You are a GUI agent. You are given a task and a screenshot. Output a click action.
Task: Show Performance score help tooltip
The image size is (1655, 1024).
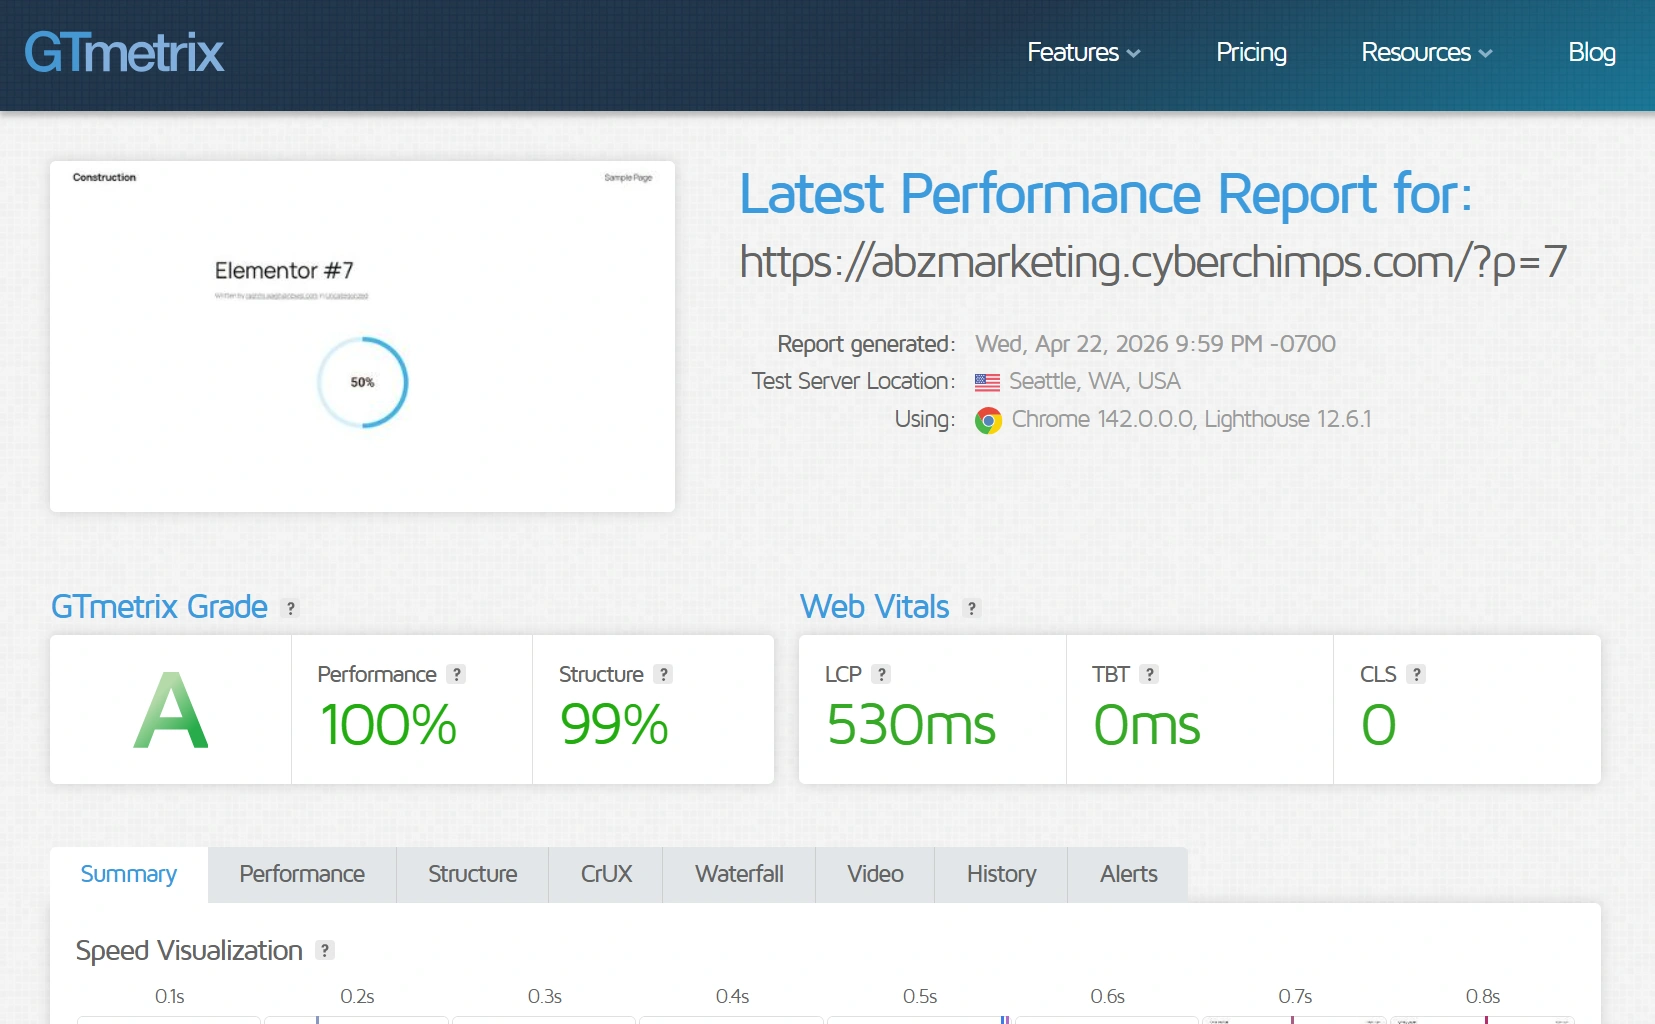tap(456, 674)
